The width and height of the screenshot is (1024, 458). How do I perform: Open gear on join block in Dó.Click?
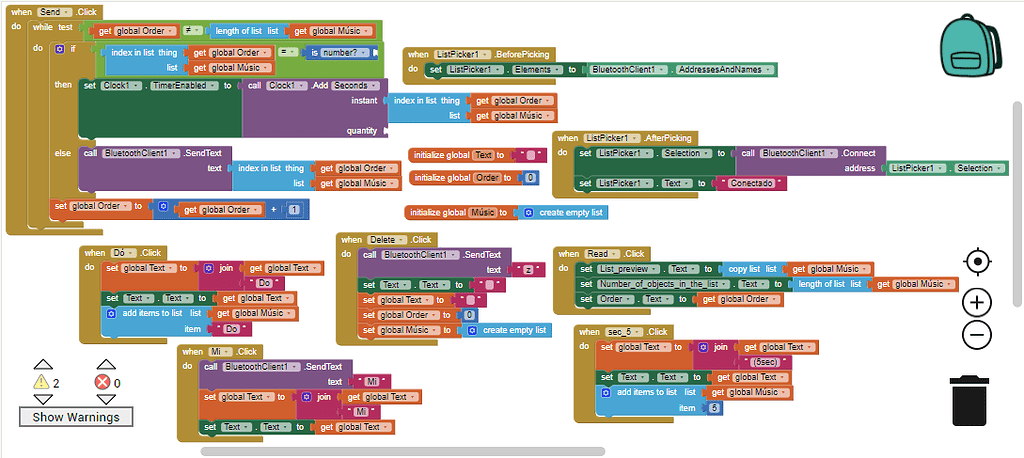click(209, 268)
